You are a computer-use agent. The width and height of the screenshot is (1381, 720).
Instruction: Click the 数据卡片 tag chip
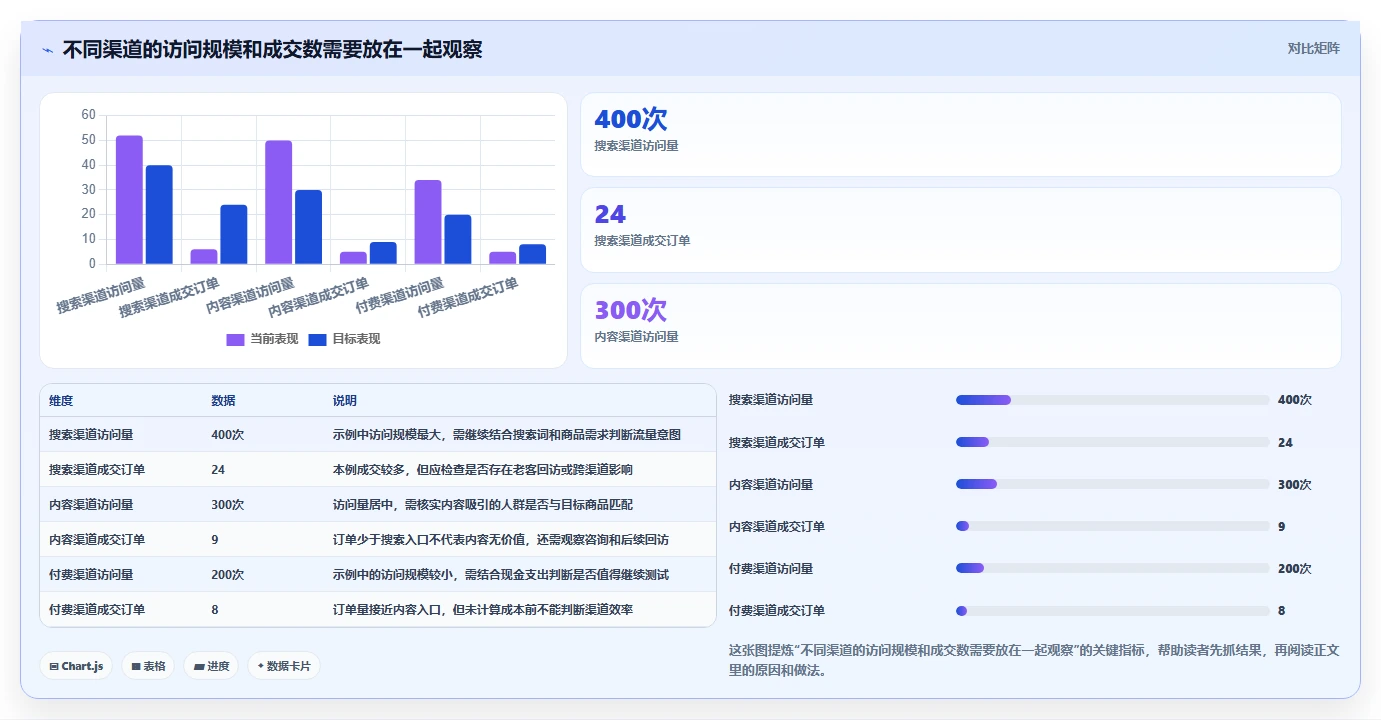pos(284,666)
